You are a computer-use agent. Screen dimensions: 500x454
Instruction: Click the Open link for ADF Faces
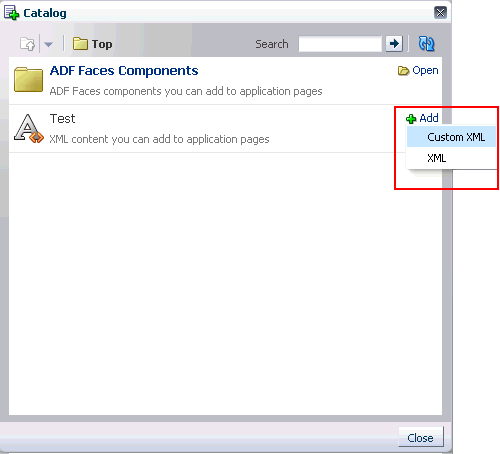coord(425,70)
